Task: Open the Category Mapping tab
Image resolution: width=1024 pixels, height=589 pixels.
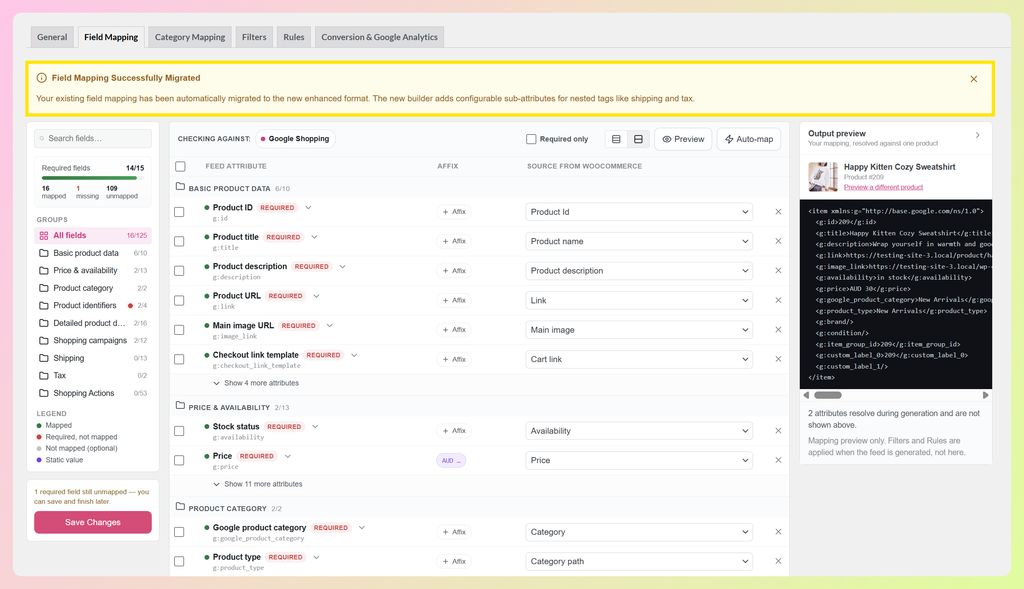Action: point(190,37)
